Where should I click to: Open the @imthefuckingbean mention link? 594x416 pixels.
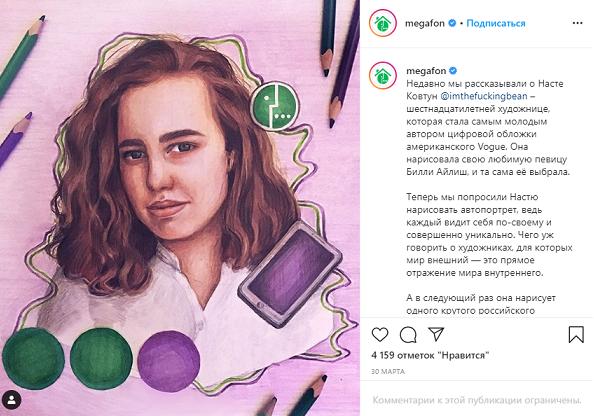click(x=484, y=96)
